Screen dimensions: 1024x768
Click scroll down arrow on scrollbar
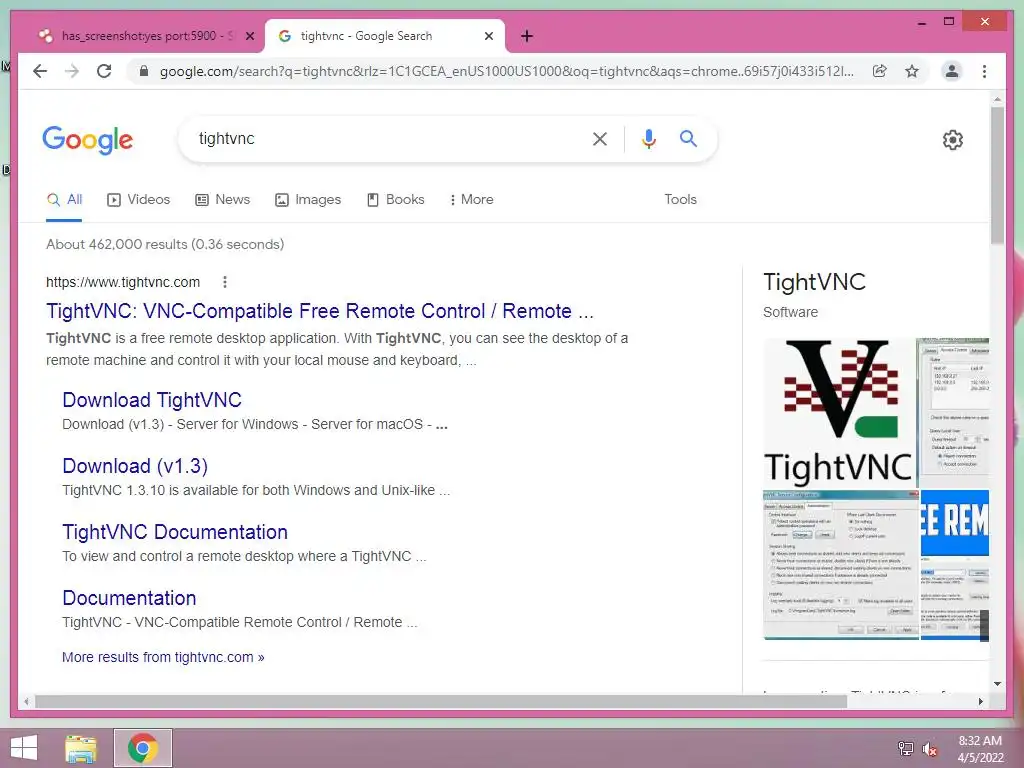pos(997,684)
